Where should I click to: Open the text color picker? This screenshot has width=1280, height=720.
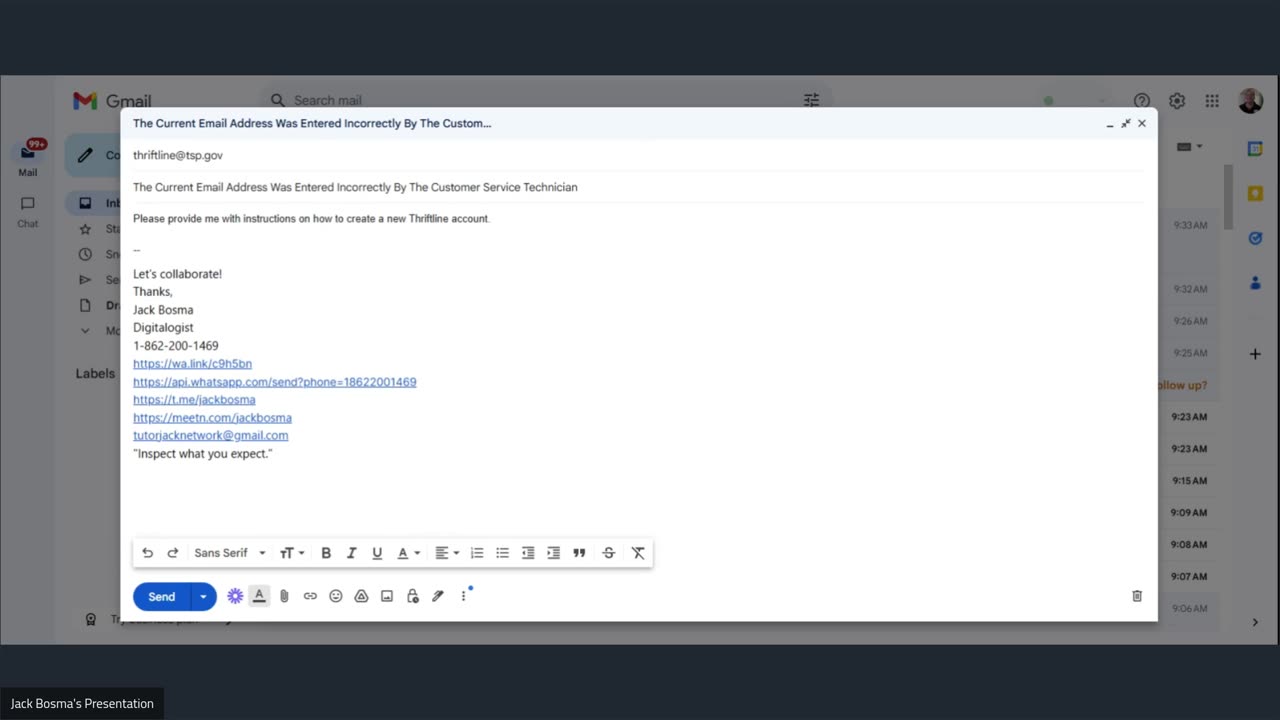click(408, 553)
